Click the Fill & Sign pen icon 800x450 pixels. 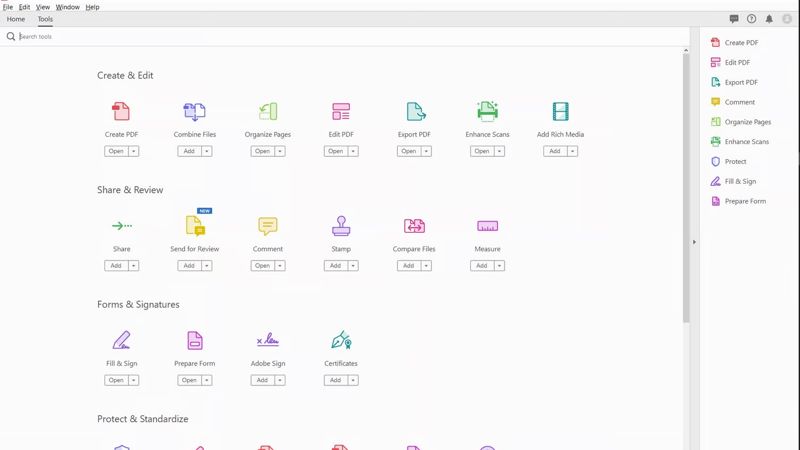[x=121, y=340]
